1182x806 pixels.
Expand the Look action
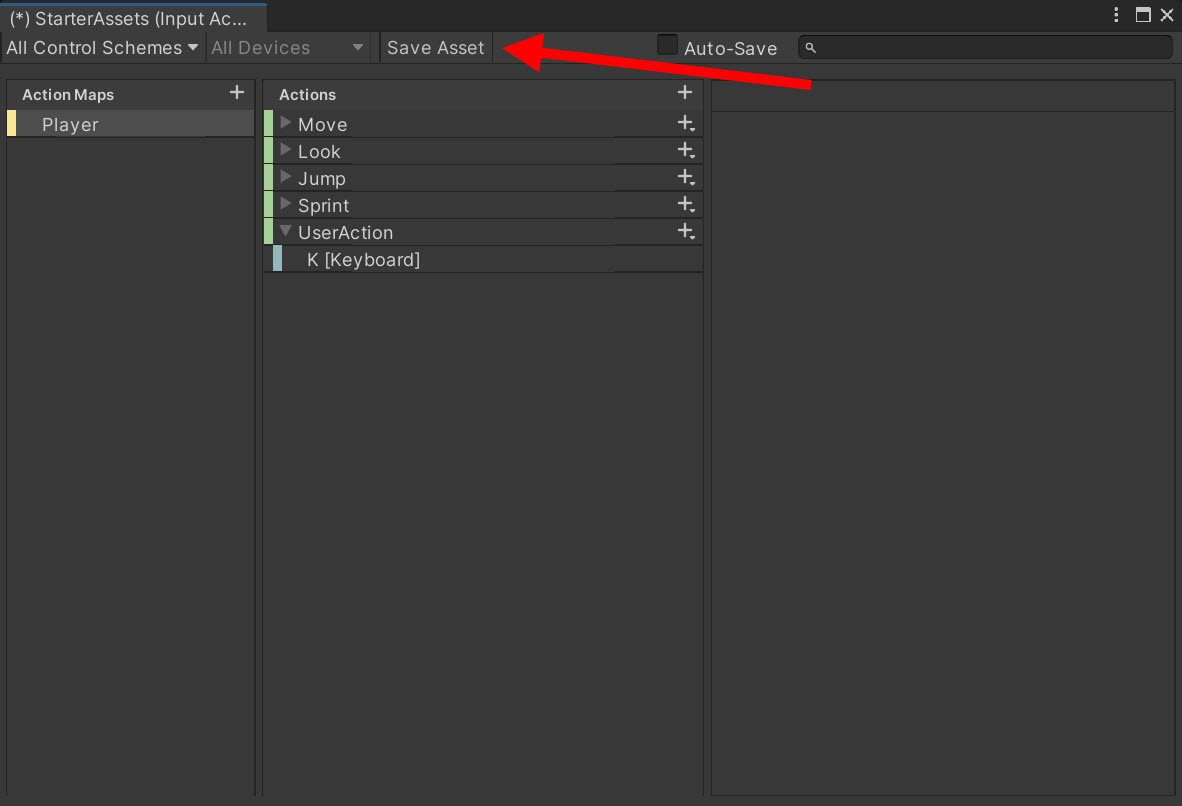pyautogui.click(x=286, y=149)
